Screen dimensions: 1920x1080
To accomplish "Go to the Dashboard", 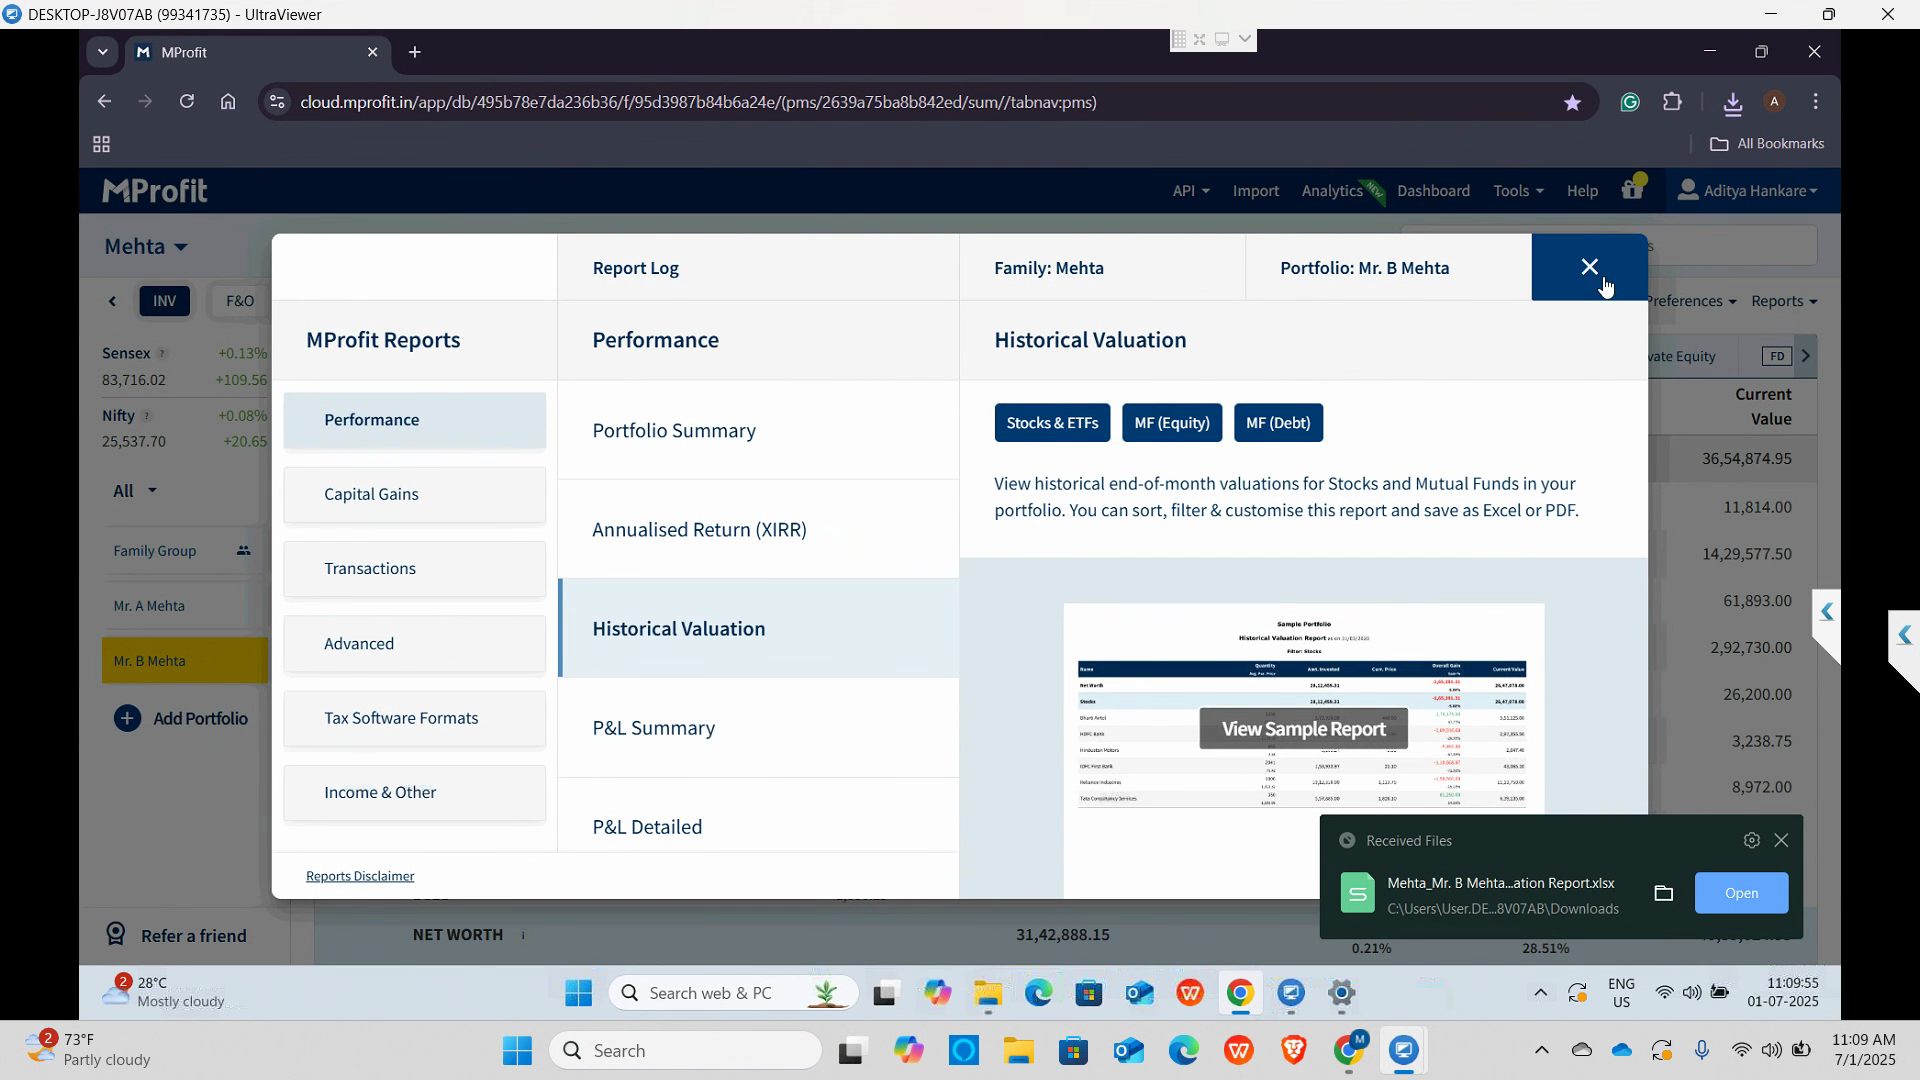I will 1433,191.
